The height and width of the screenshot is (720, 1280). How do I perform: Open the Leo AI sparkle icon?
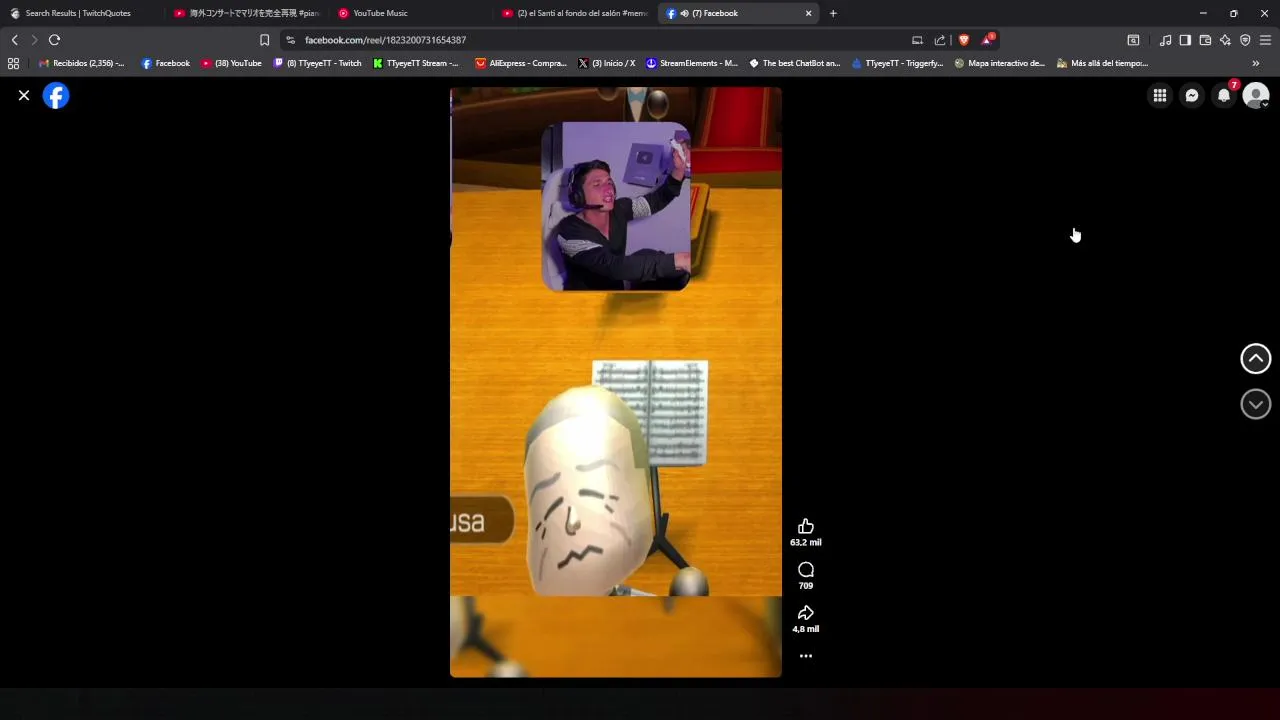click(1225, 40)
